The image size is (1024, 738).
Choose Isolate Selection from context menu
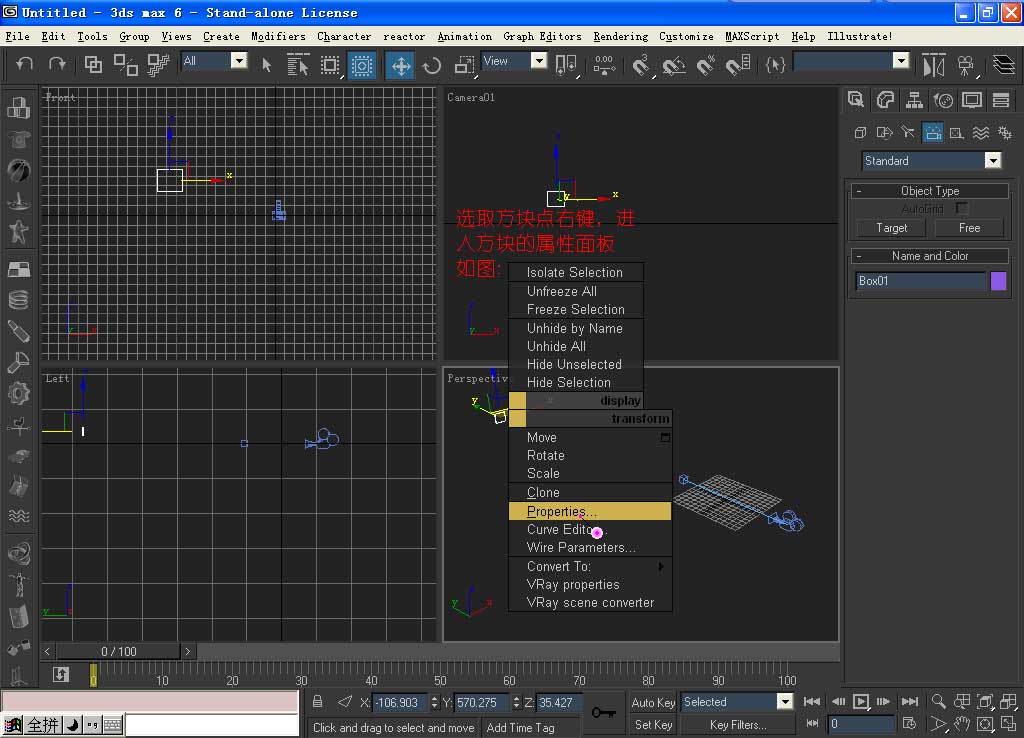click(576, 272)
